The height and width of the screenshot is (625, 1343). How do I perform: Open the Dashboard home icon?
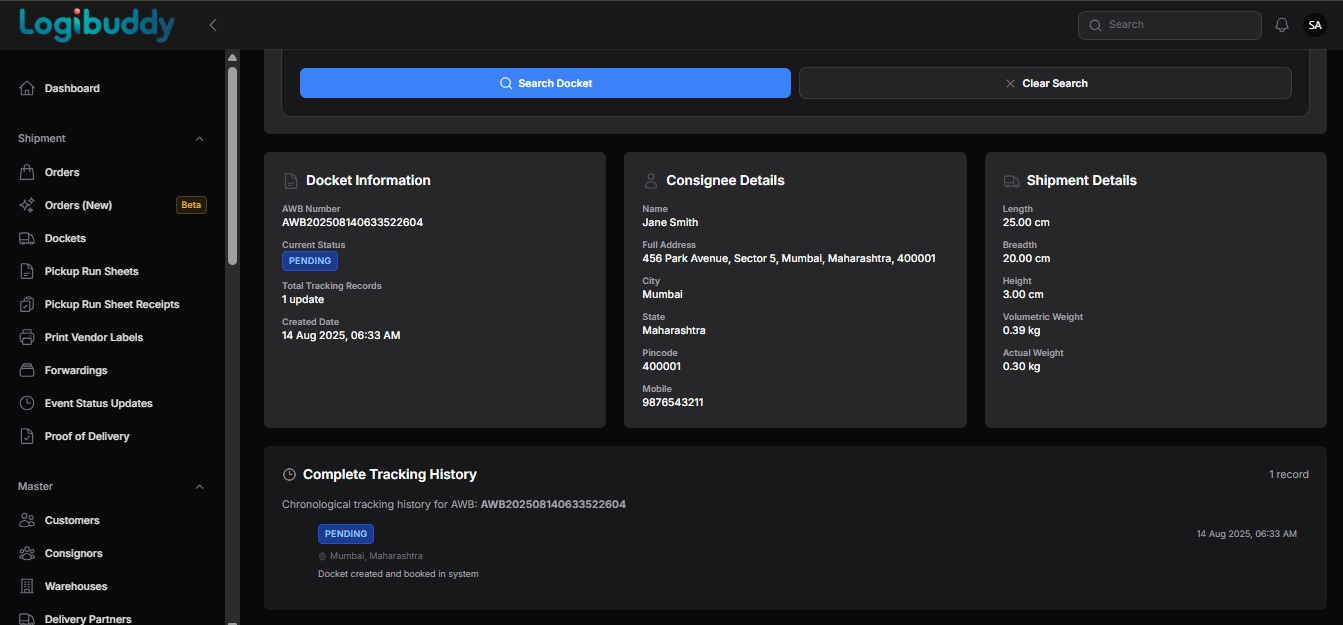click(x=26, y=88)
